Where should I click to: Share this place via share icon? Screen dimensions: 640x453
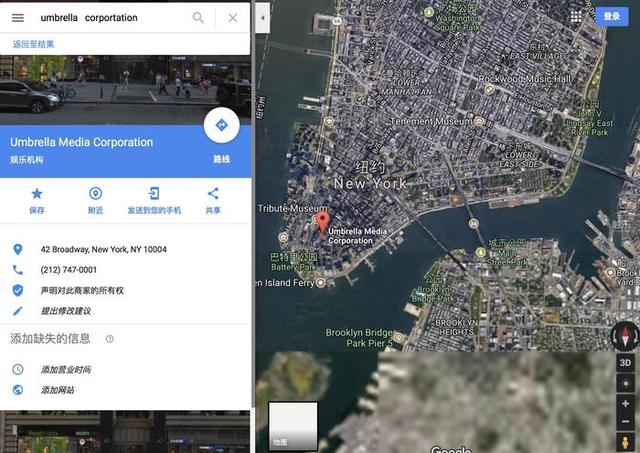pyautogui.click(x=213, y=193)
